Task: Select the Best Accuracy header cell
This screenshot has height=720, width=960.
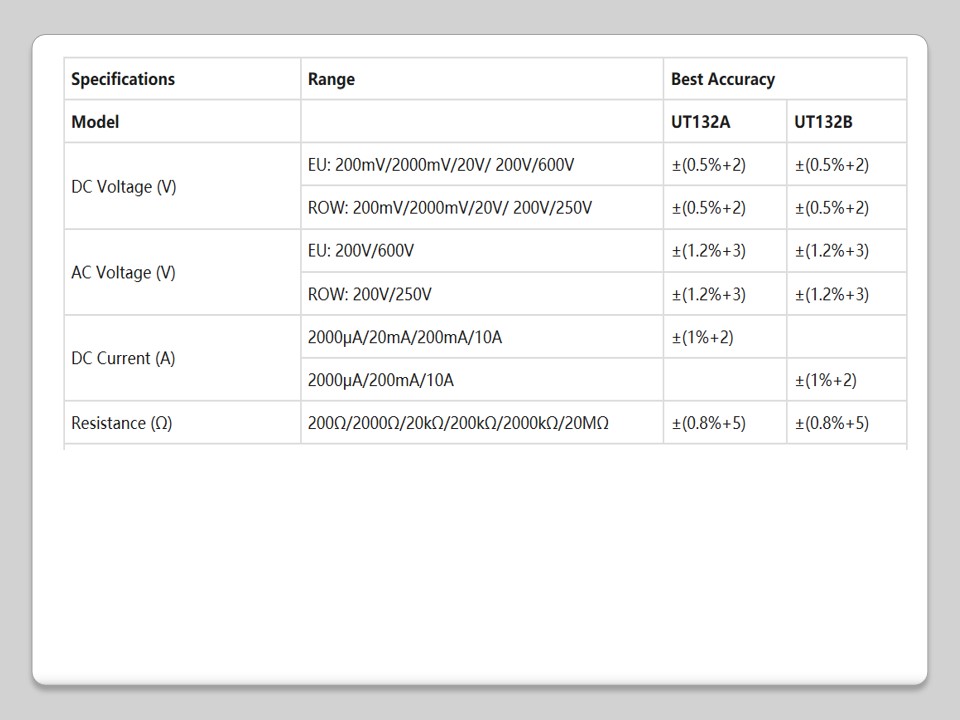Action: pyautogui.click(x=722, y=79)
